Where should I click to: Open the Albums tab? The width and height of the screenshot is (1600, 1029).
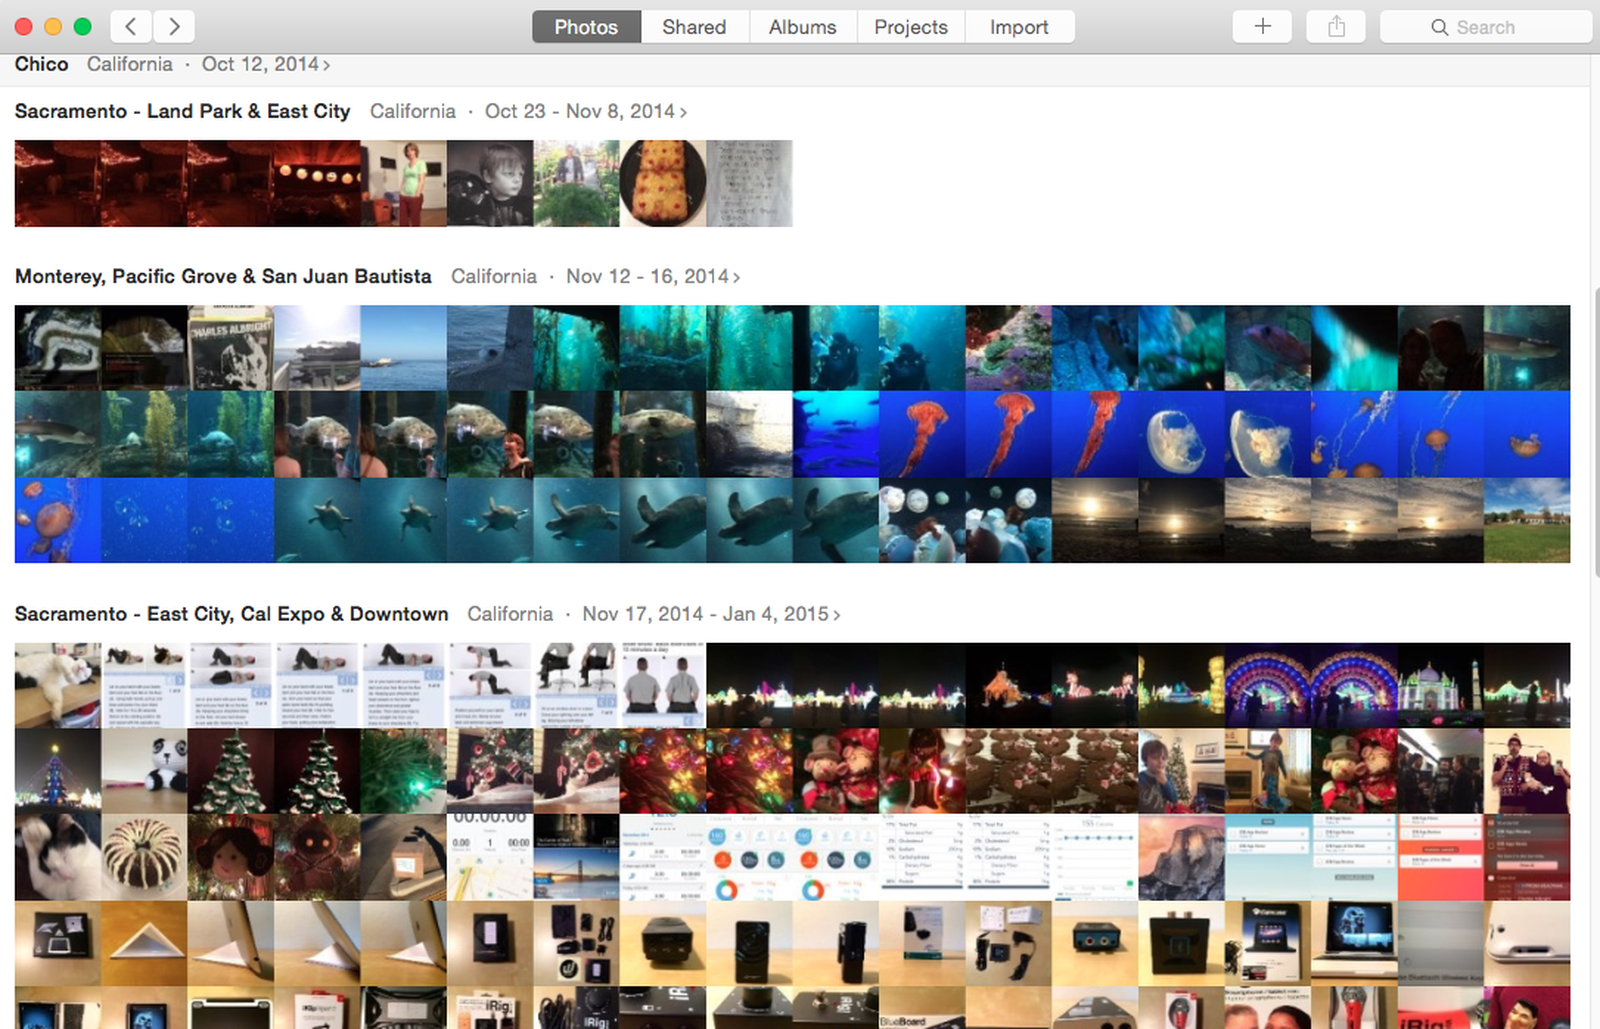(802, 27)
